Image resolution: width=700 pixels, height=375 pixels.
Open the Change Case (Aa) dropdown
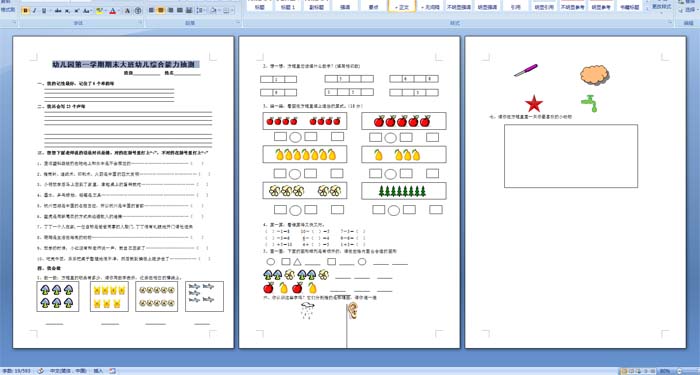[88, 11]
